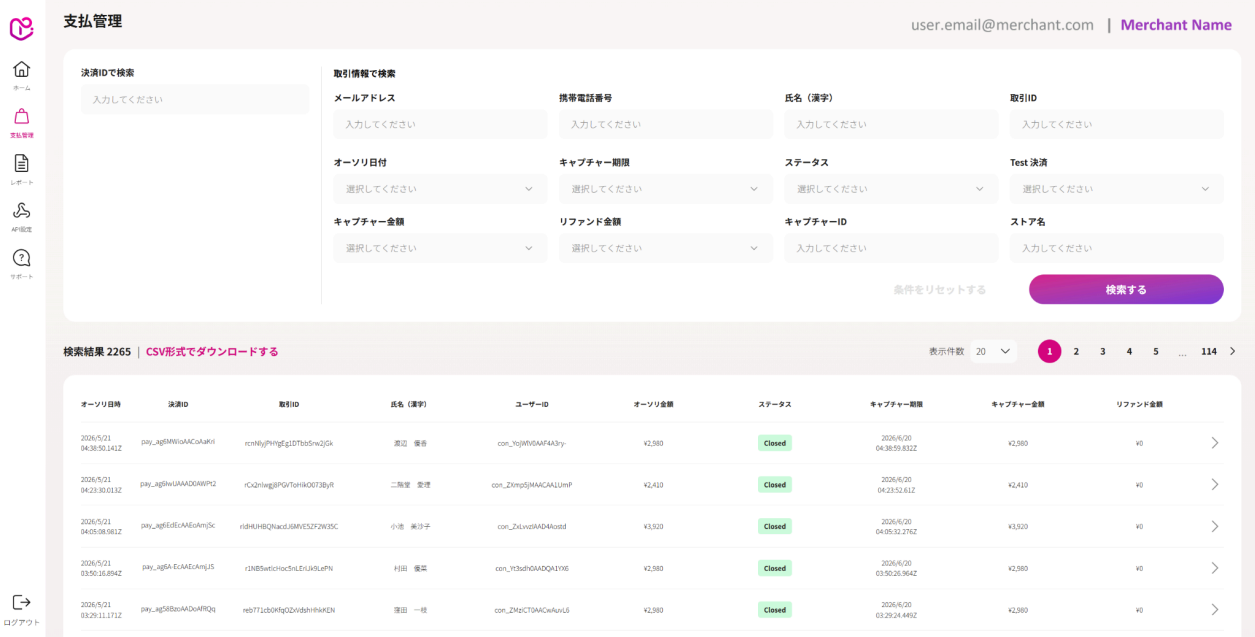Open サポート question mark icon
Screen dimensions: 1255x637
pos(21,258)
